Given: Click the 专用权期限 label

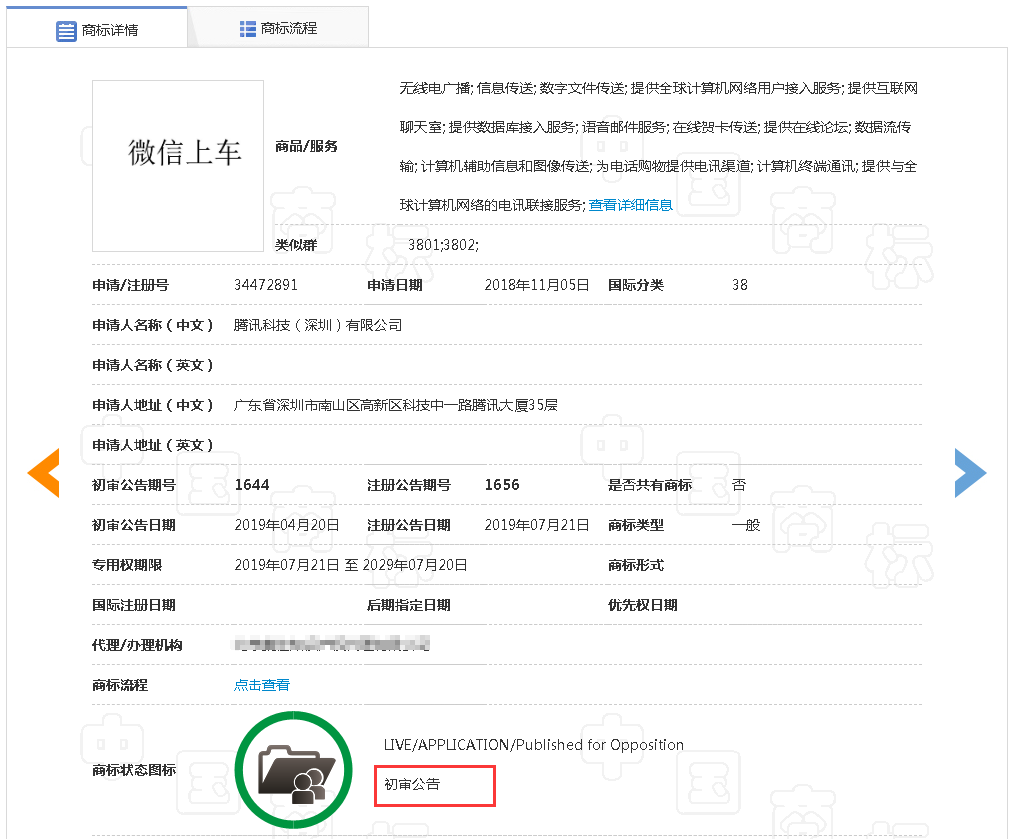Looking at the screenshot, I should click(127, 565).
